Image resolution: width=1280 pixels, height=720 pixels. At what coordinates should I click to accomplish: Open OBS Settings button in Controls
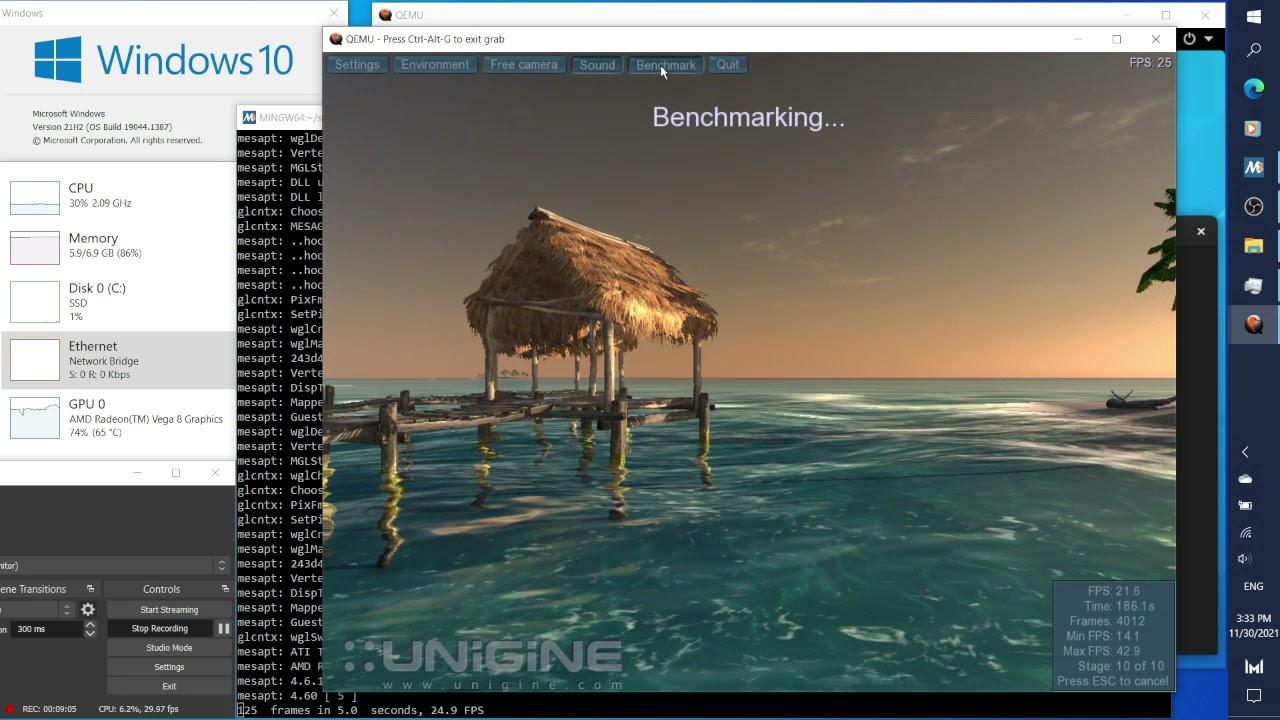(x=169, y=667)
